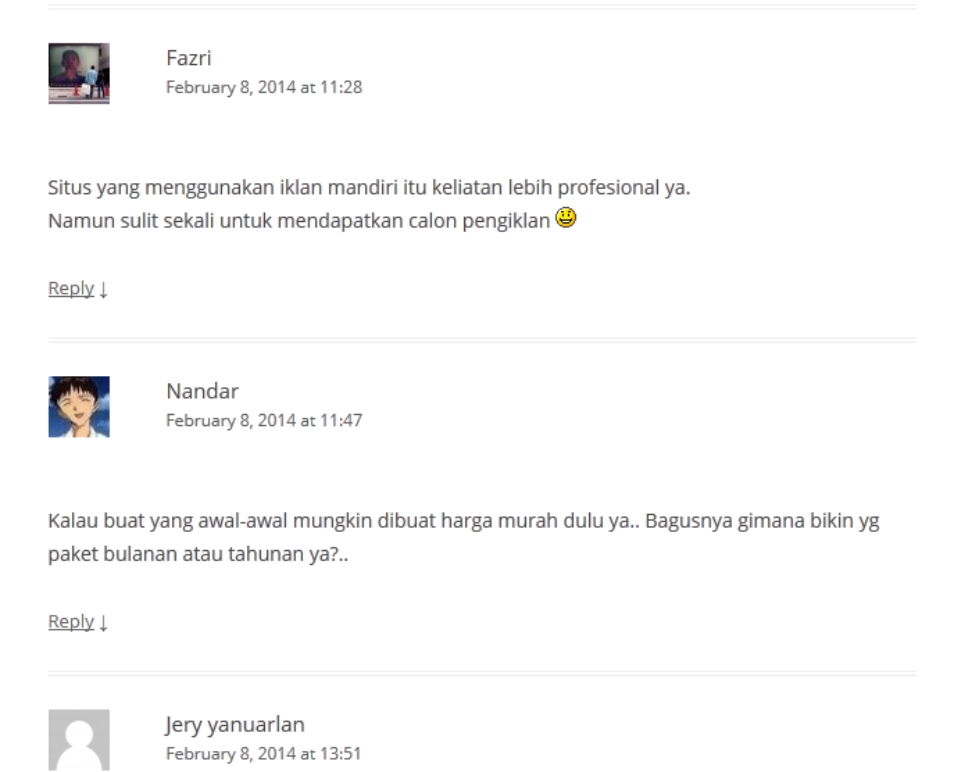Open the February 8, 2014 at 11:47 timestamp

tap(264, 420)
